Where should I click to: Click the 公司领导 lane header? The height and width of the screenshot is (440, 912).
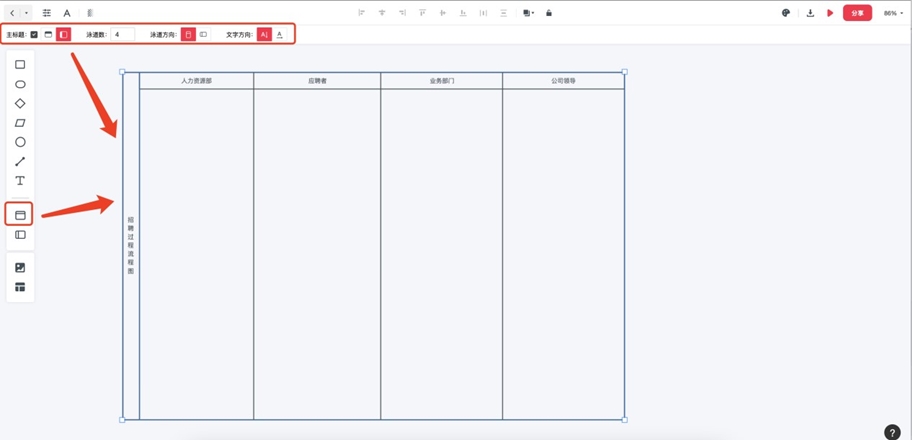tap(564, 81)
